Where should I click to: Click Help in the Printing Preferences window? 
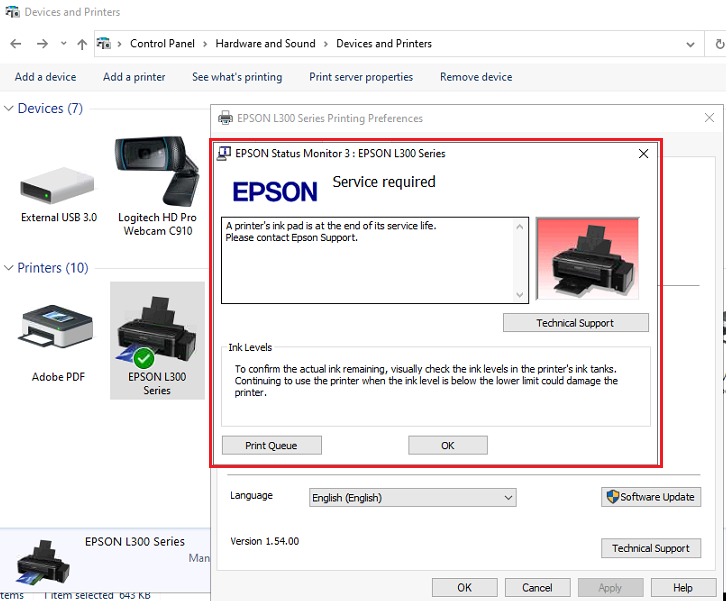[x=683, y=588]
